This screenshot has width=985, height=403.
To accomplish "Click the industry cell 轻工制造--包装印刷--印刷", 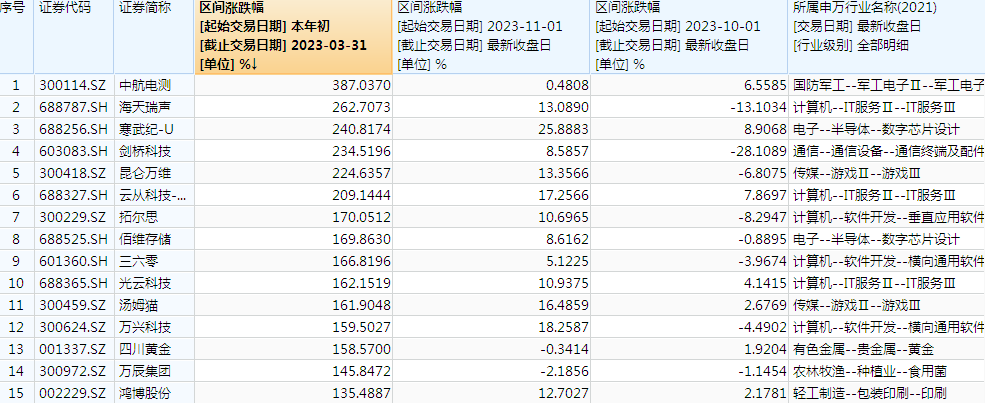I will pyautogui.click(x=869, y=394).
